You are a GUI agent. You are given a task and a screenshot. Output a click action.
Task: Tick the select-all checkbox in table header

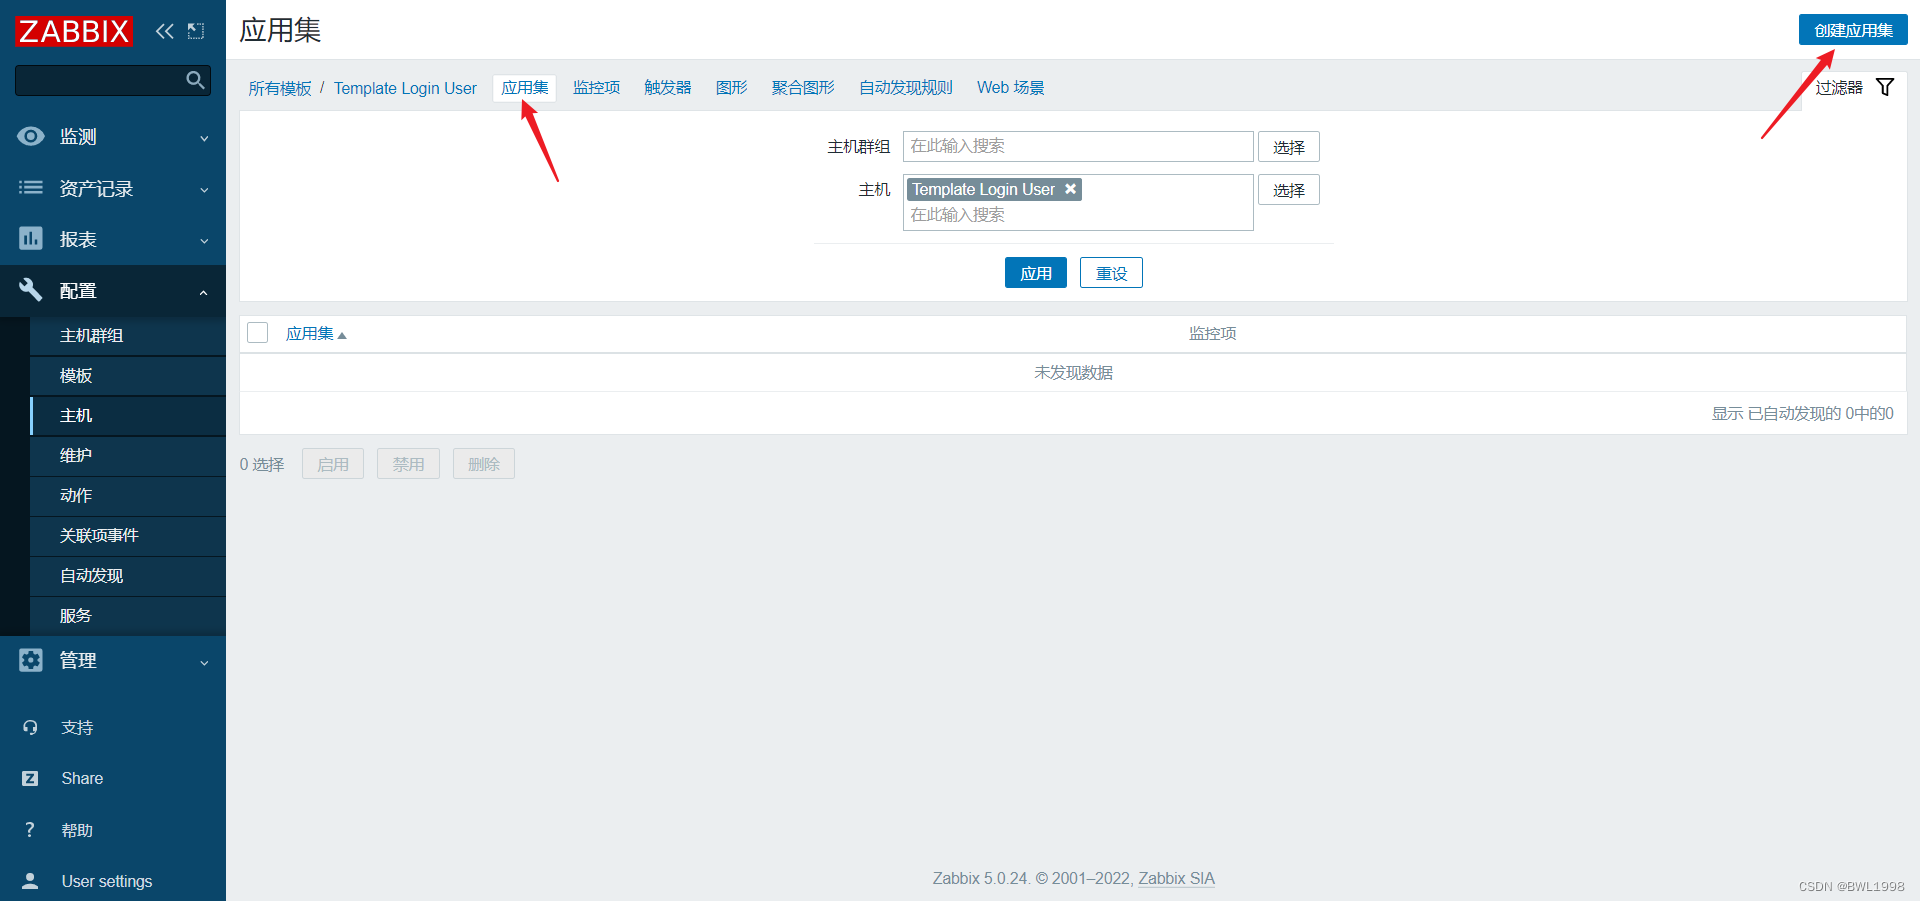pyautogui.click(x=258, y=333)
